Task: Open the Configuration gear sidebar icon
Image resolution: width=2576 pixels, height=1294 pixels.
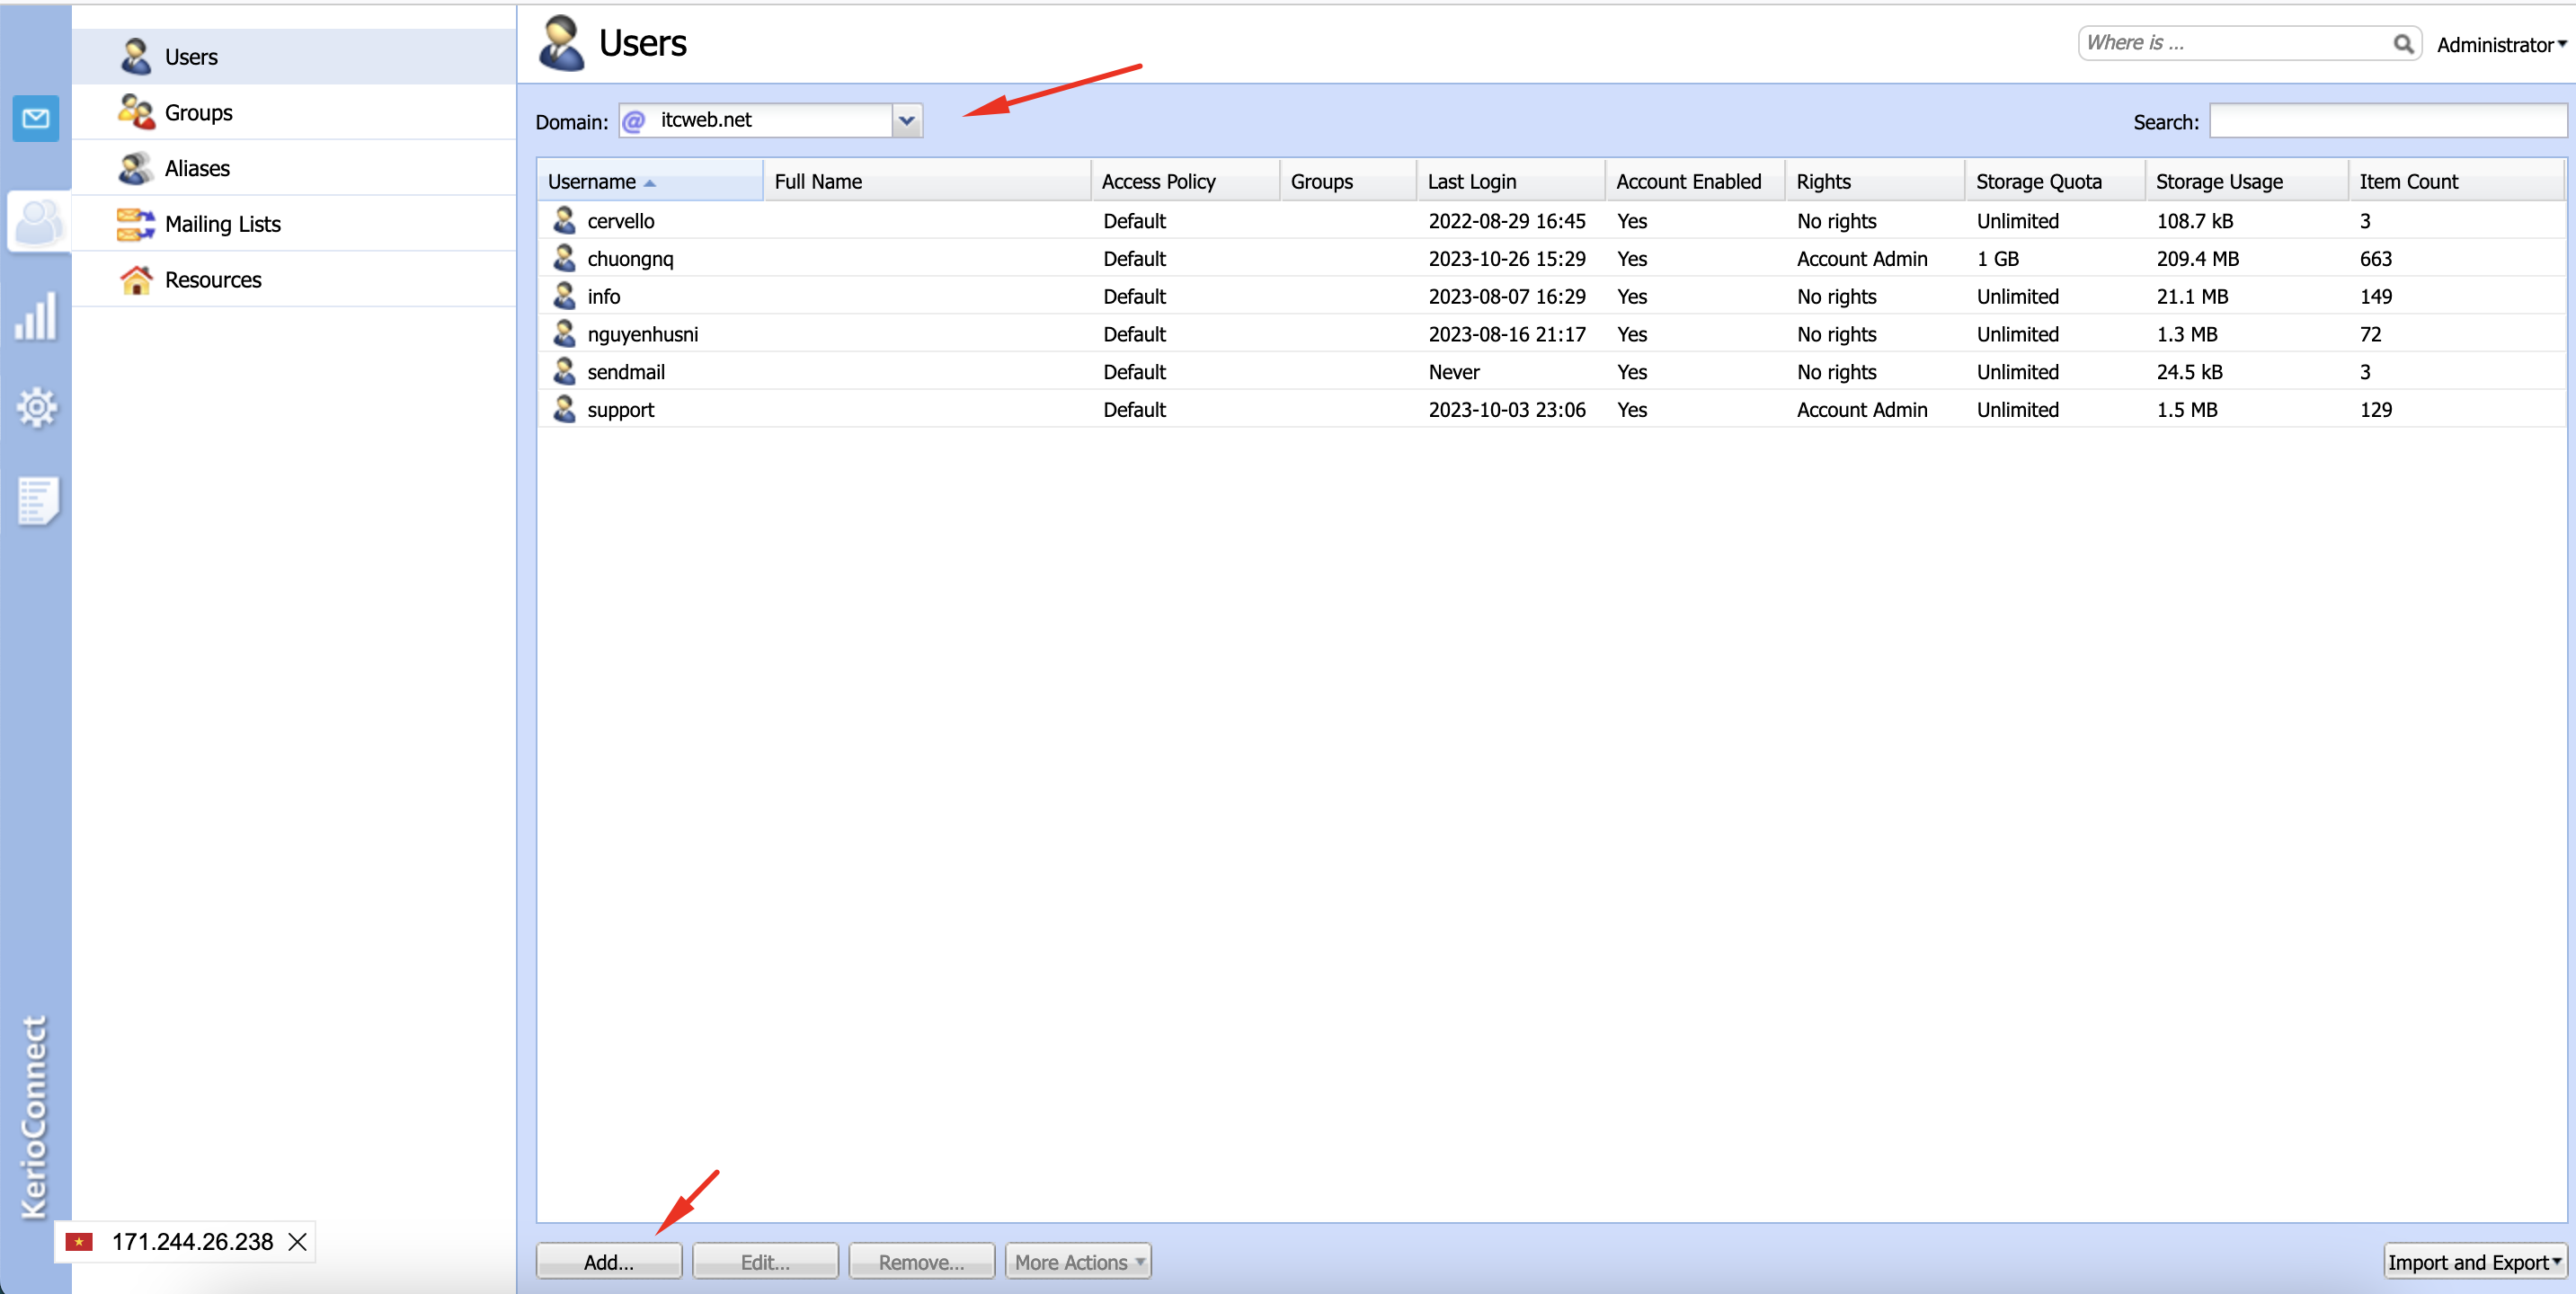Action: point(36,407)
